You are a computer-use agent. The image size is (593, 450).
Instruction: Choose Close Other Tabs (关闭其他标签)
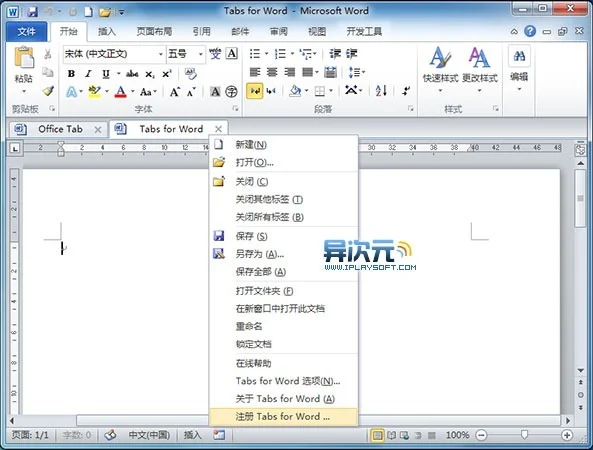[284, 199]
